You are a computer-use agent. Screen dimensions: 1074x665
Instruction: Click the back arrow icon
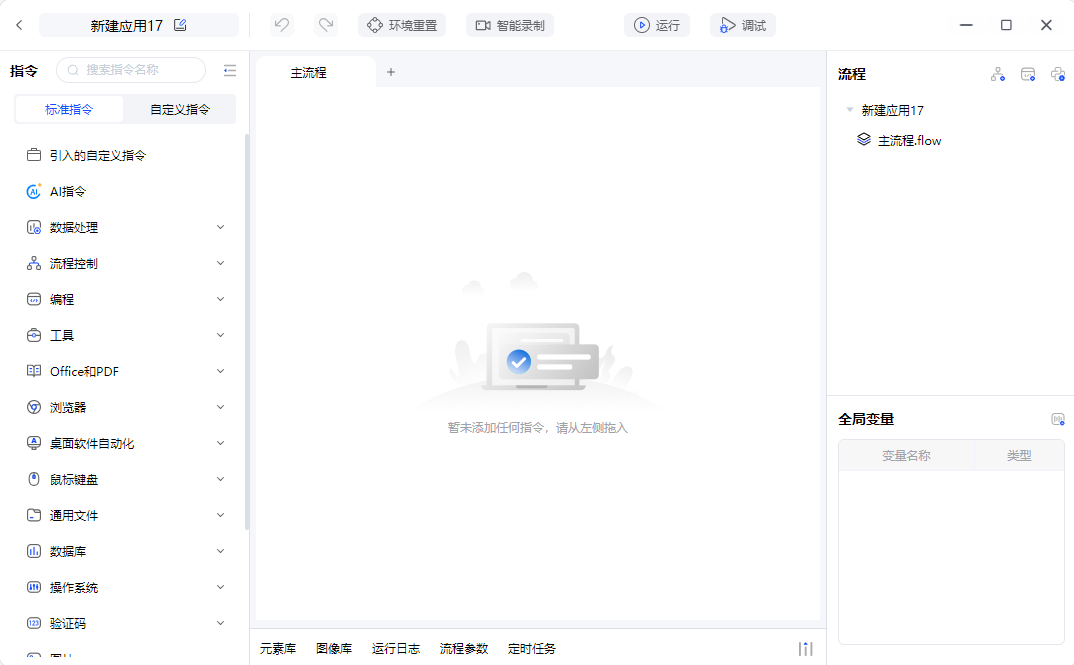pos(19,25)
